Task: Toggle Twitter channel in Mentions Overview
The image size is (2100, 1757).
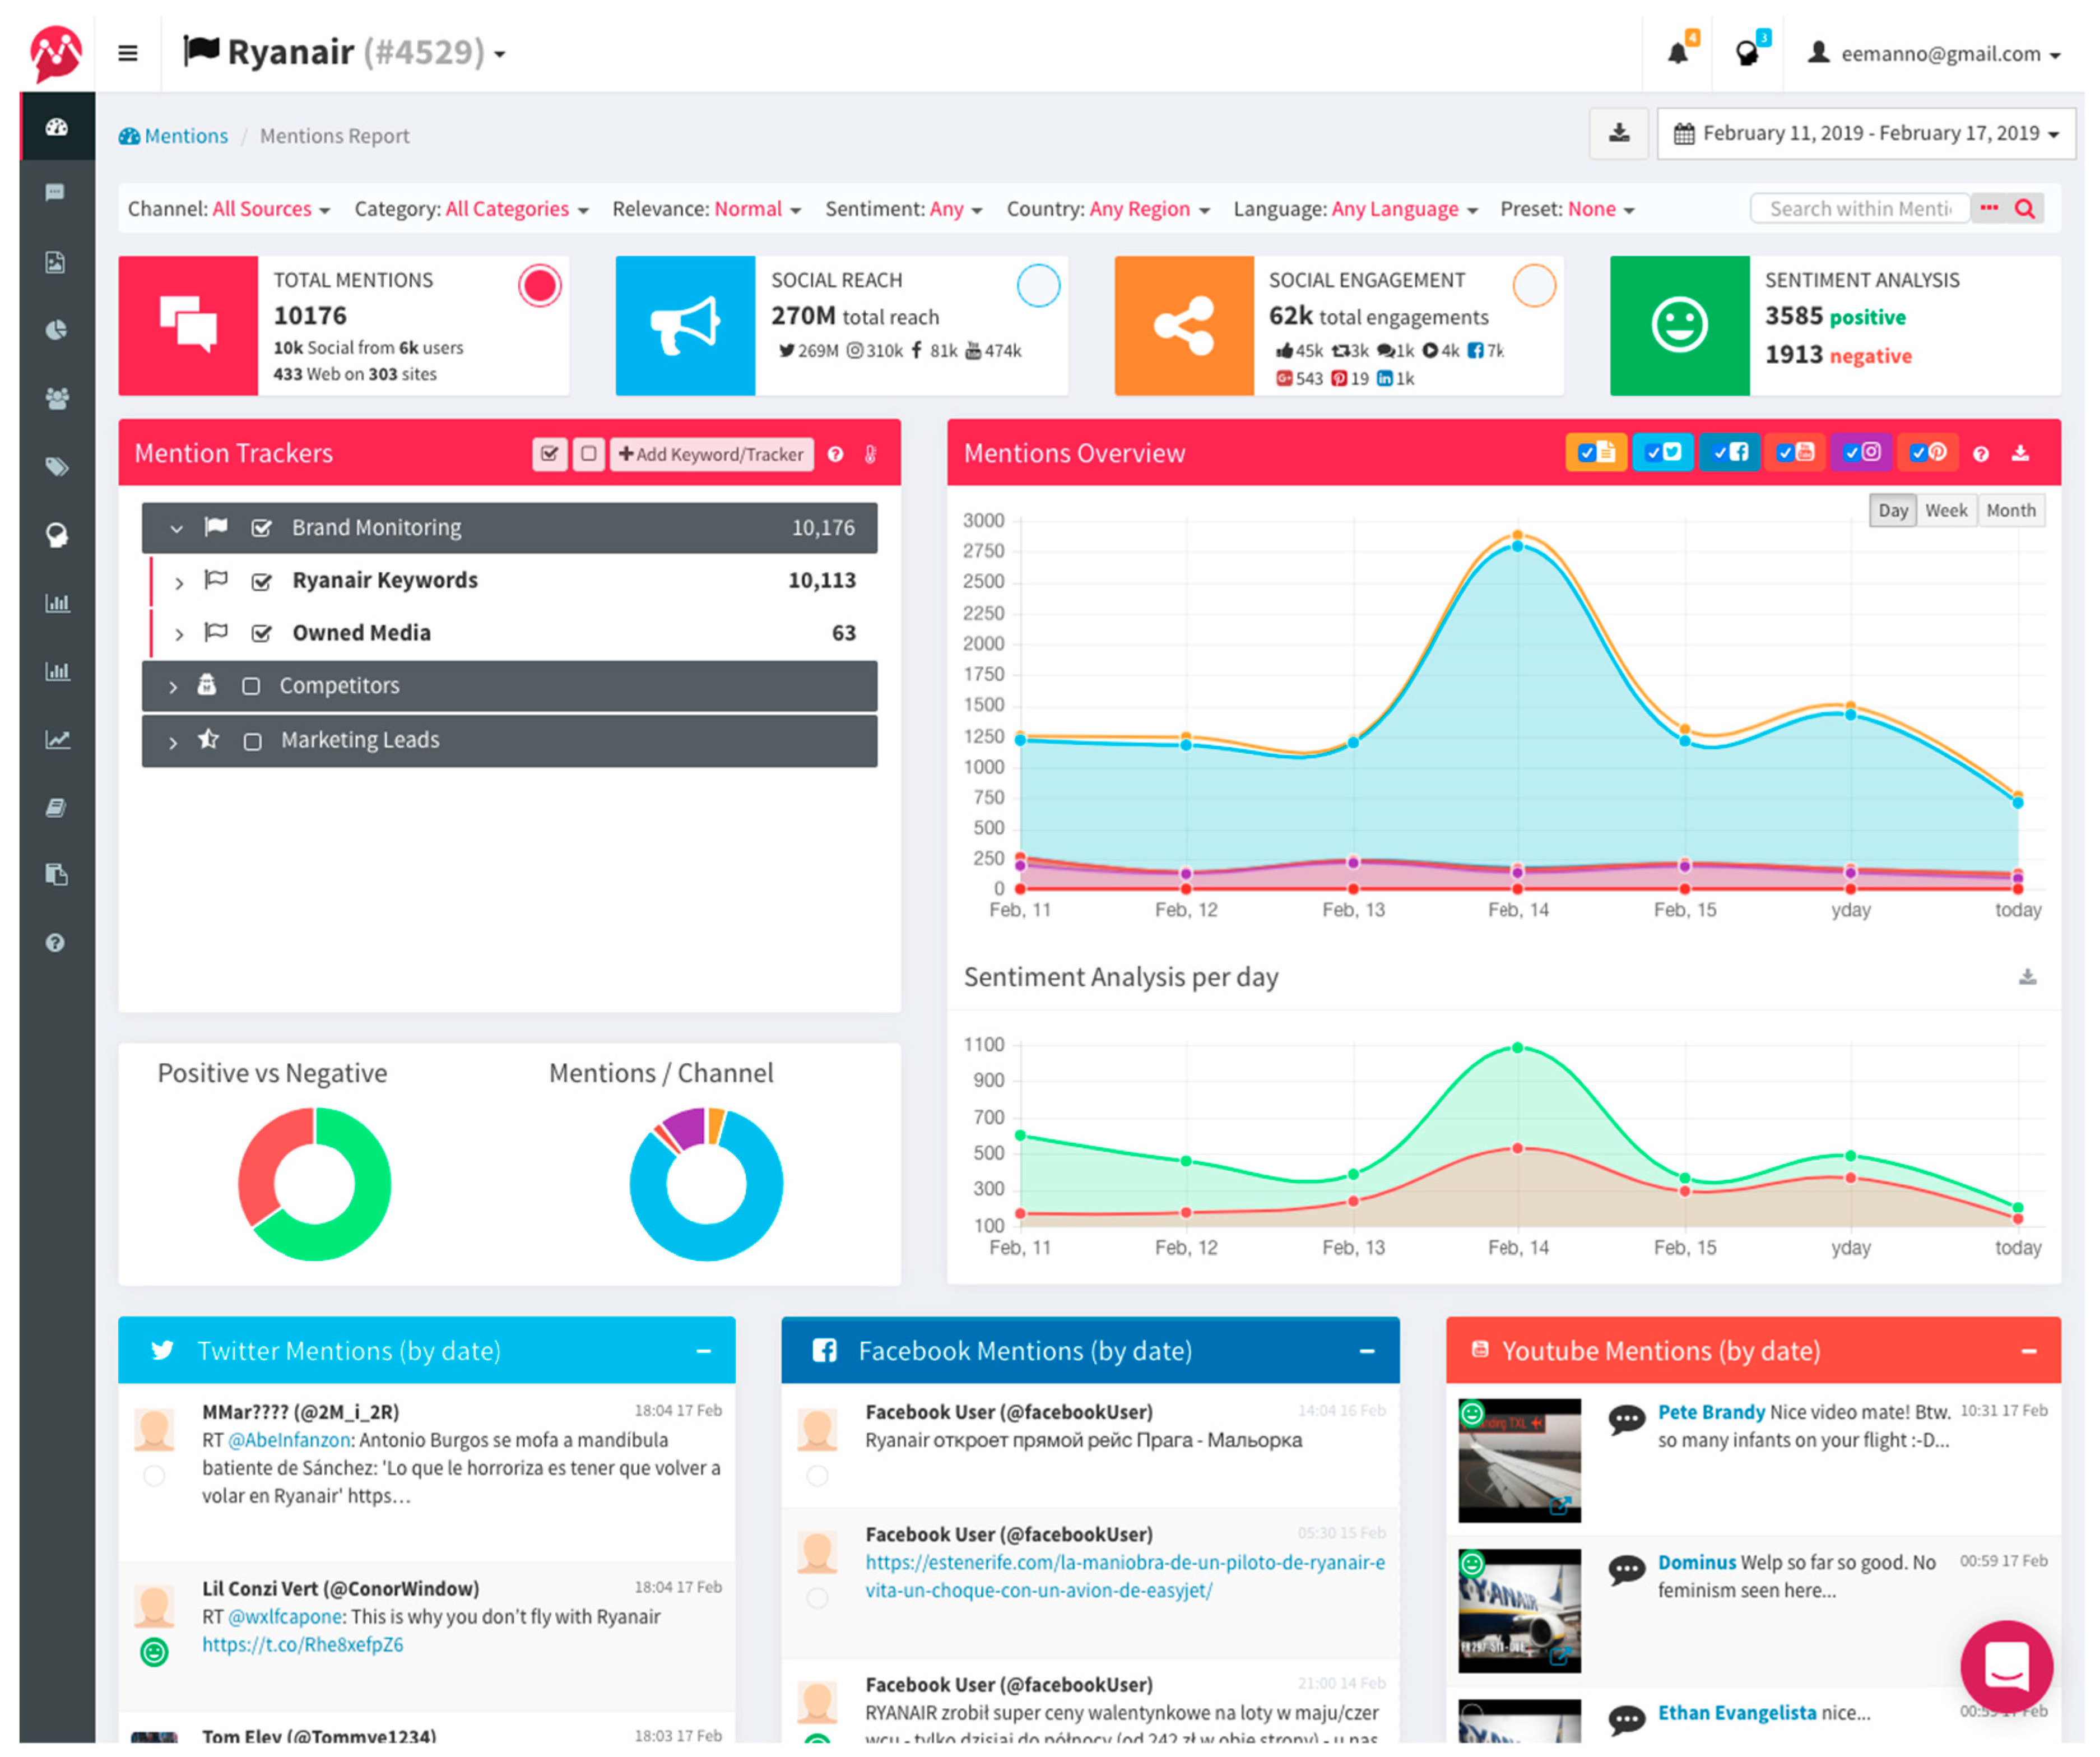Action: [1662, 453]
